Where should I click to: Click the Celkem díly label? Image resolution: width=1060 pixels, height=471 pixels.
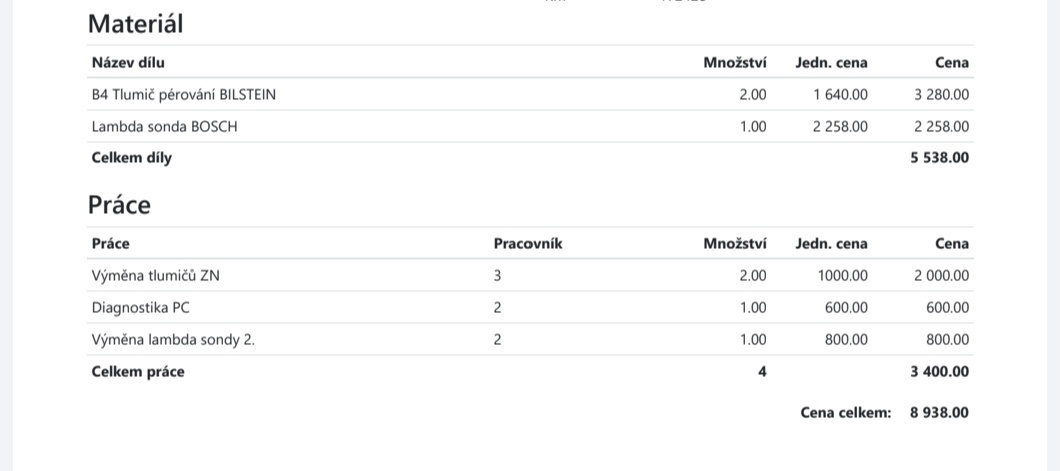131,158
